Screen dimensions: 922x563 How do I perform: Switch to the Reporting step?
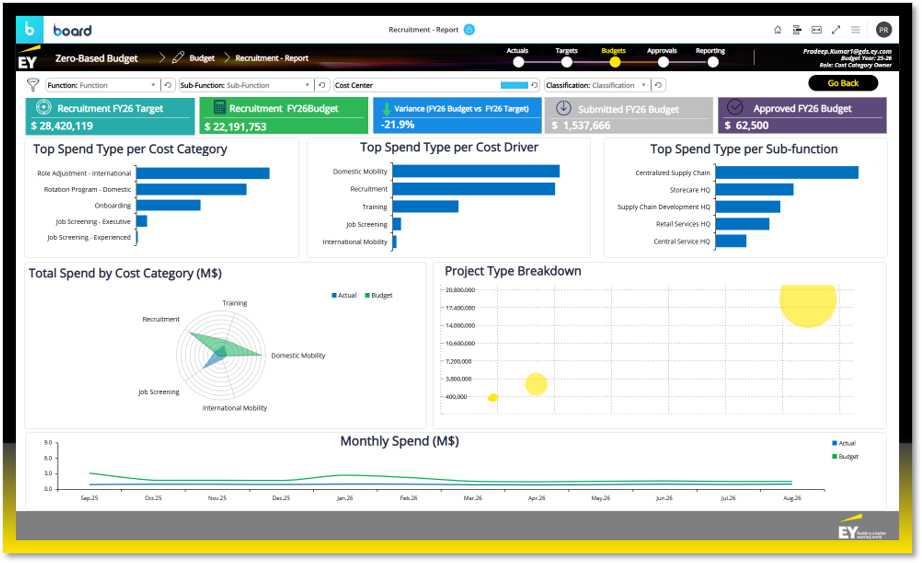coord(712,61)
